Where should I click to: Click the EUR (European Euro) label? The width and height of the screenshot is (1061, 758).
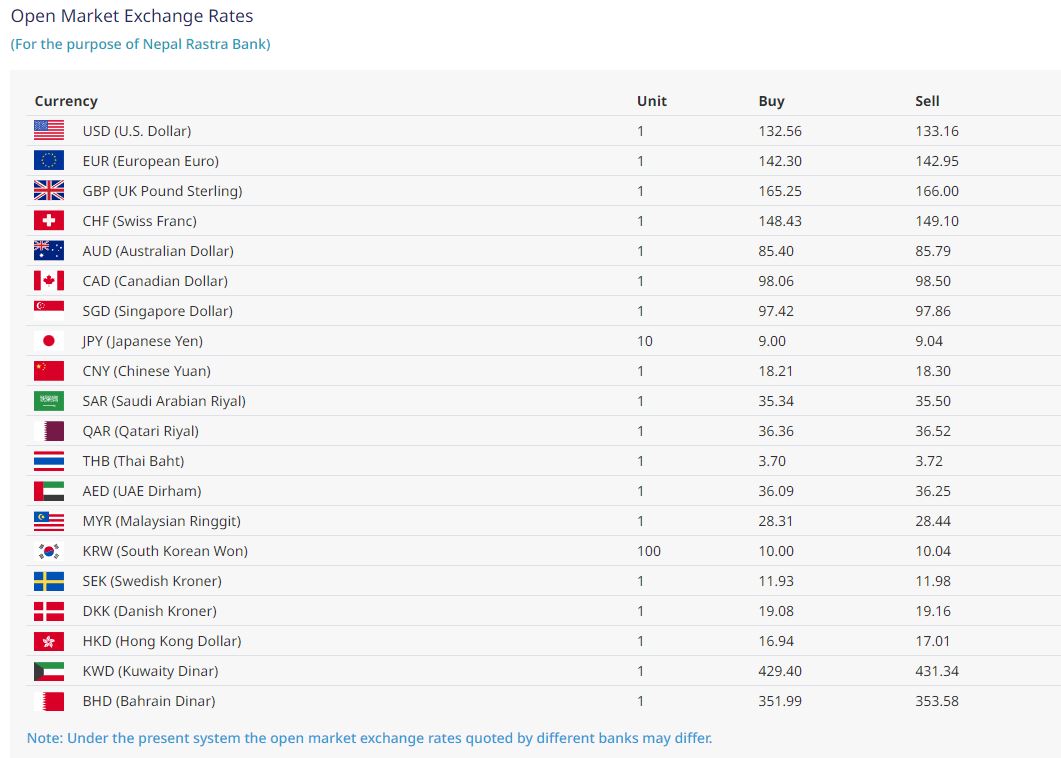(x=150, y=161)
